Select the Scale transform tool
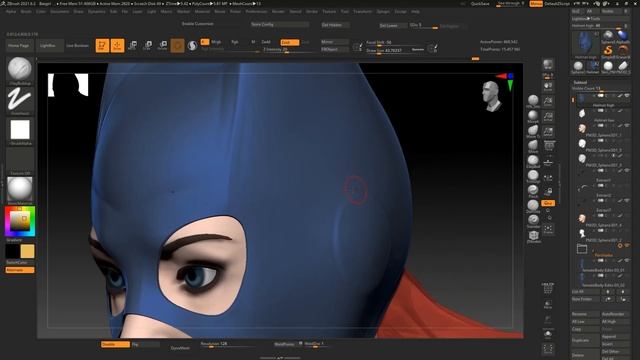The width and height of the screenshot is (640, 360). click(x=147, y=45)
